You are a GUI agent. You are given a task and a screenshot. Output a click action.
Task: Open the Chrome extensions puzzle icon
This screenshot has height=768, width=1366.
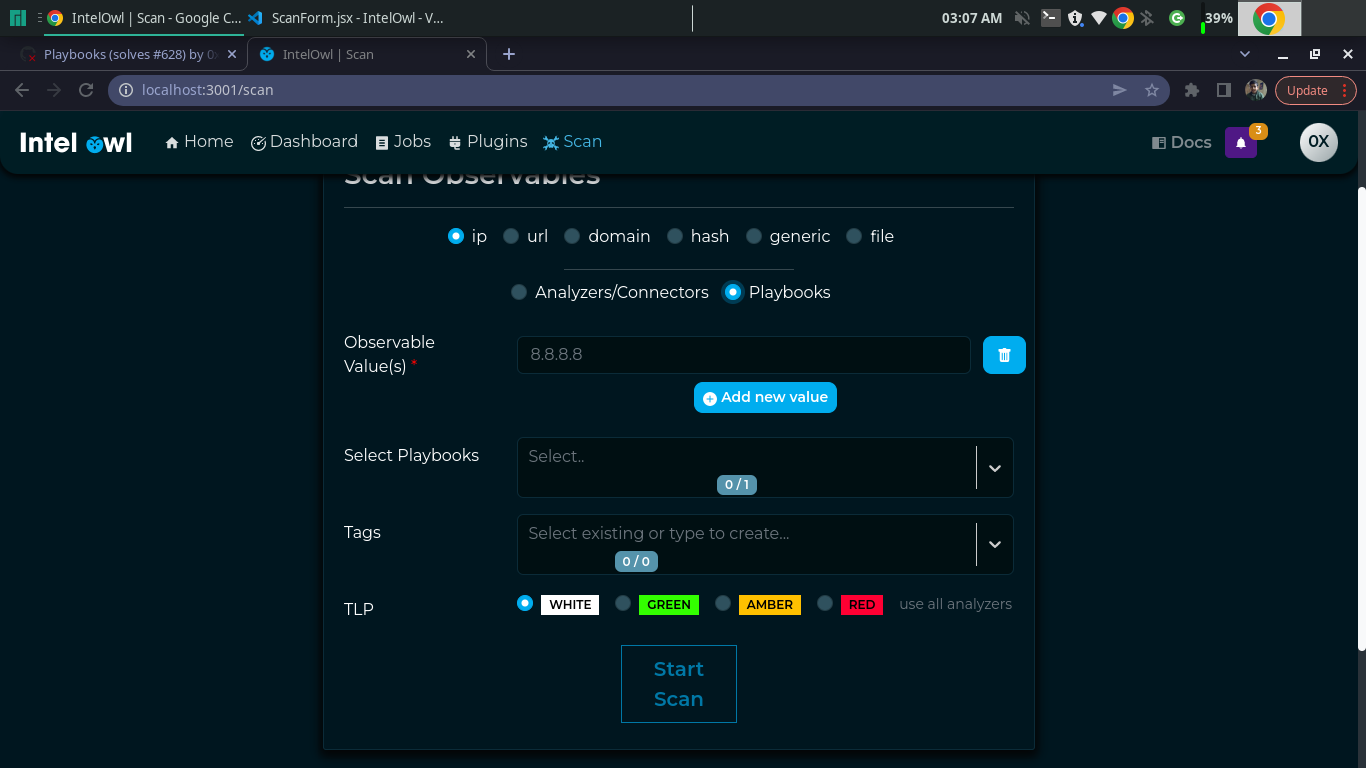pos(1191,90)
